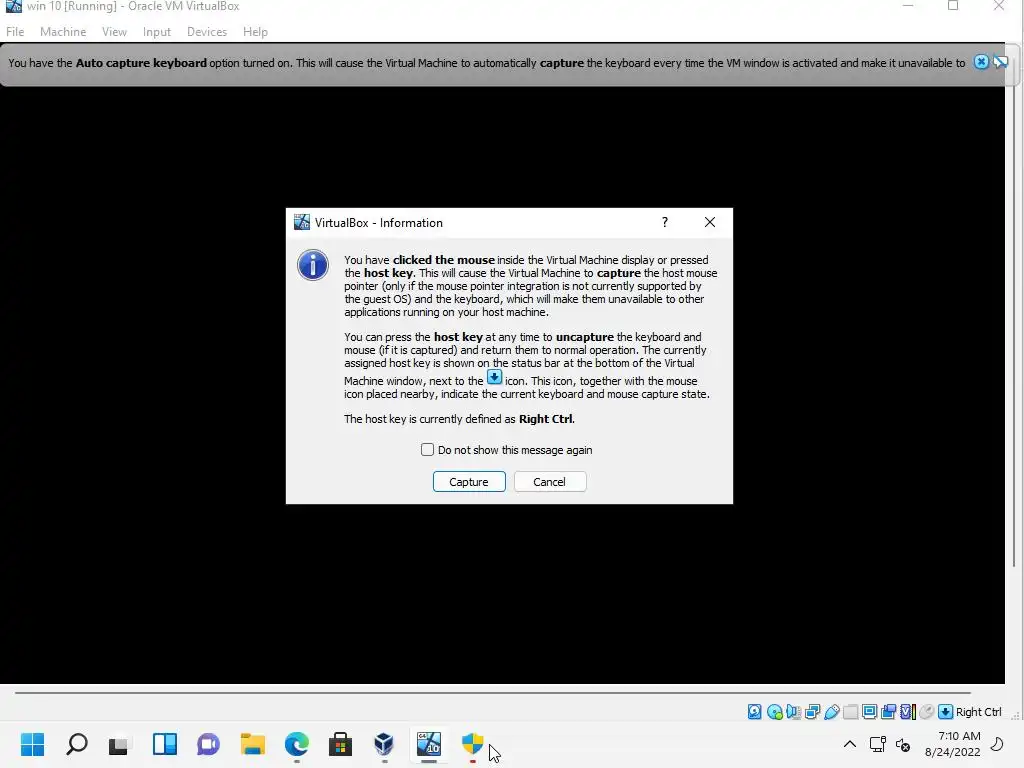
Task: Minimize the VirtualBox VM window
Action: click(908, 6)
